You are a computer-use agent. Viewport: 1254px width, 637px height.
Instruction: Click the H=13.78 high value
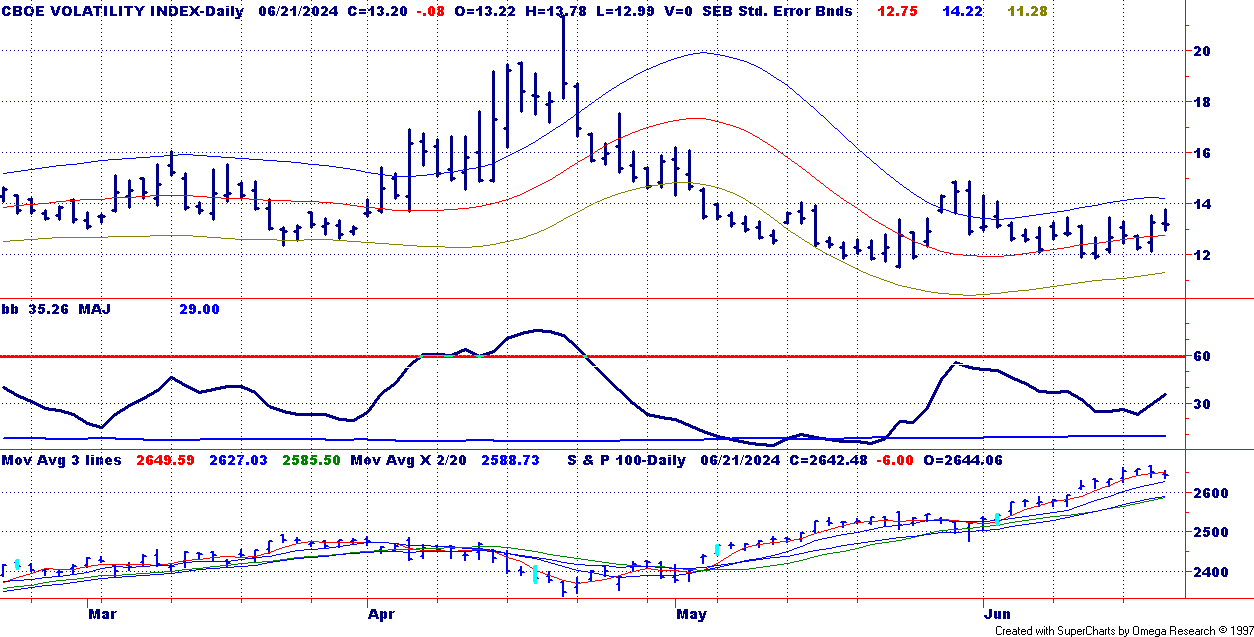point(558,11)
